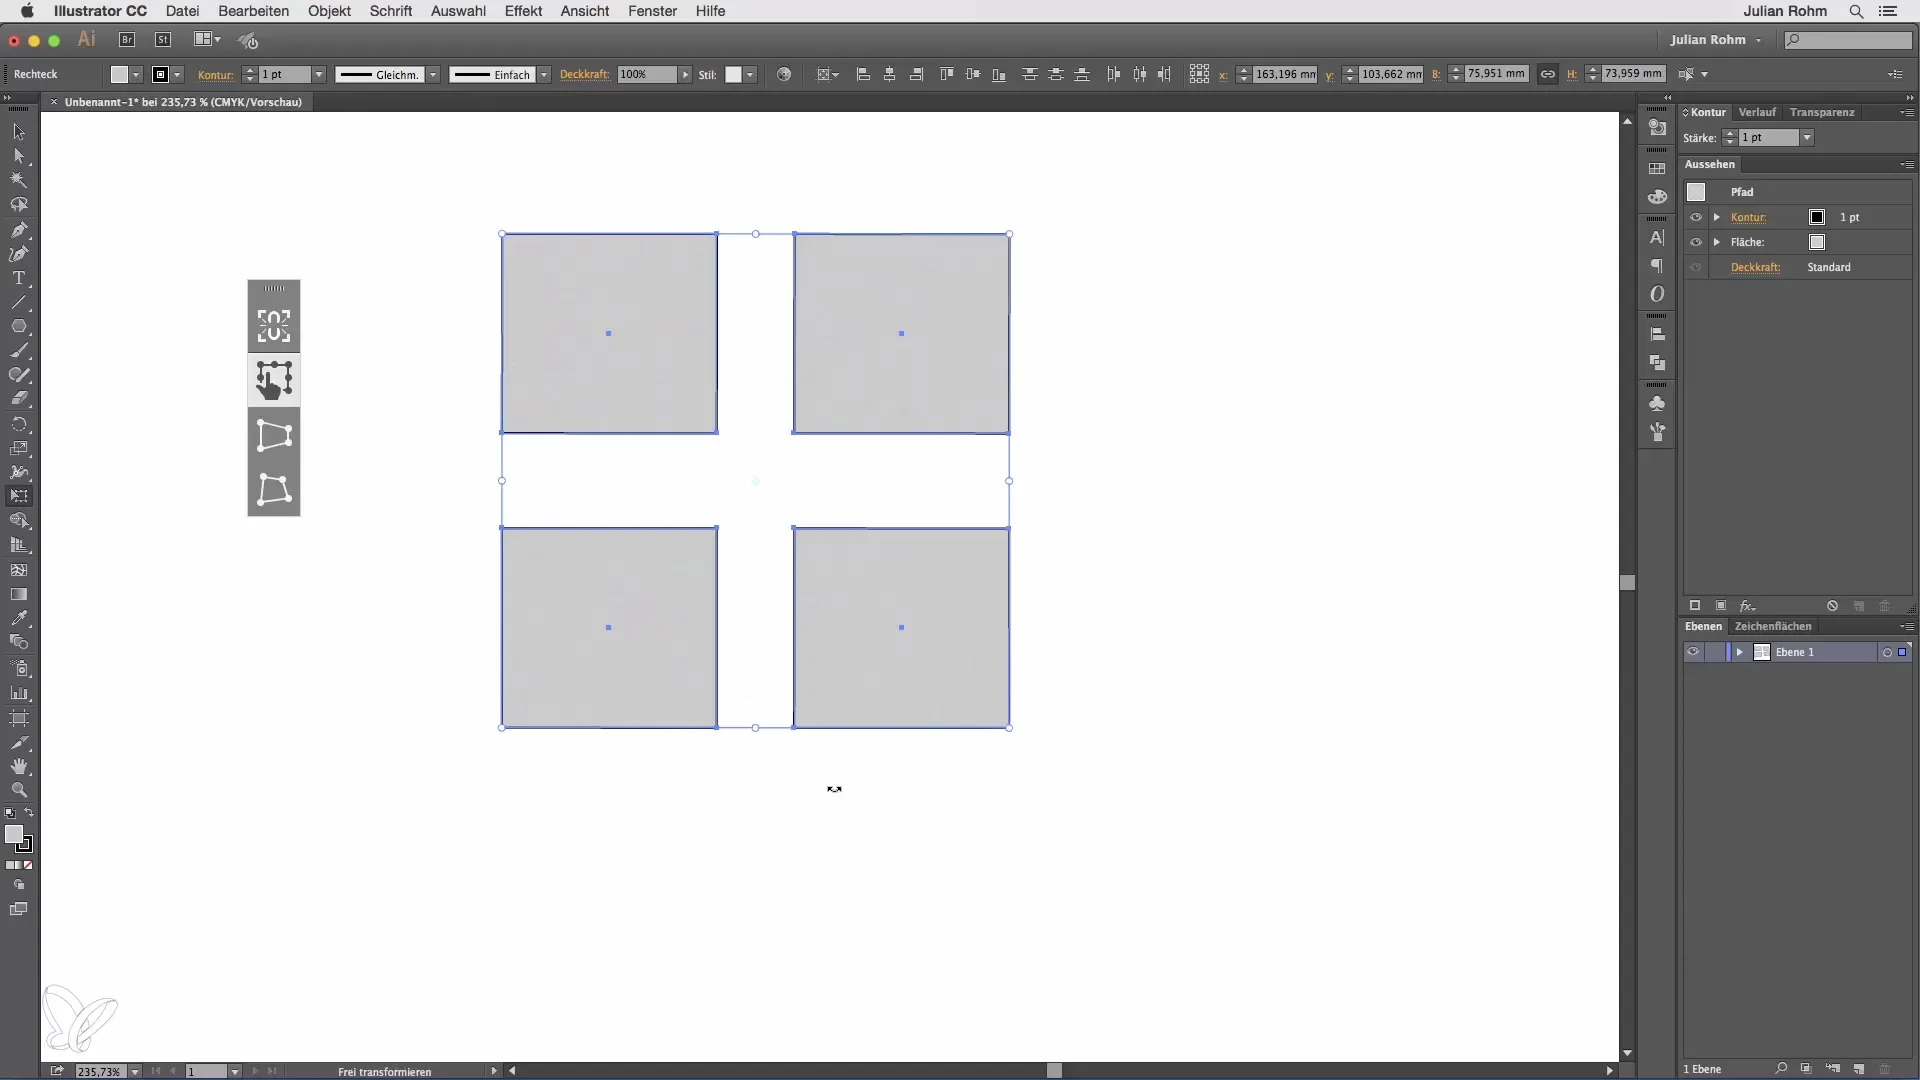Select the Rotate tool

[19, 424]
